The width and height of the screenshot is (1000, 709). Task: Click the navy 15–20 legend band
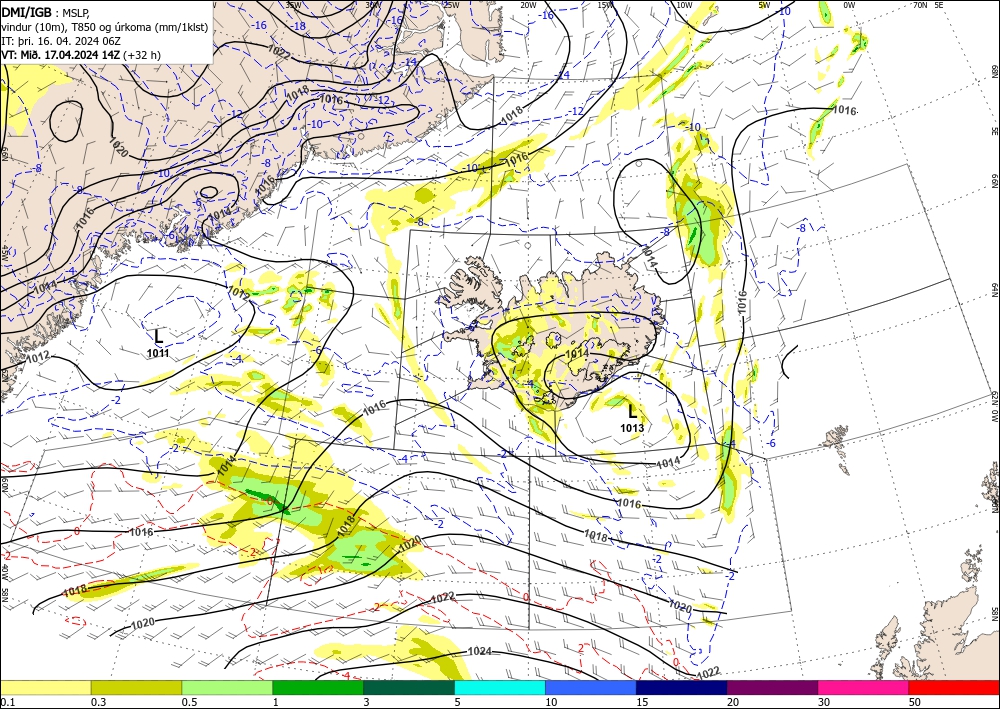[x=682, y=687]
